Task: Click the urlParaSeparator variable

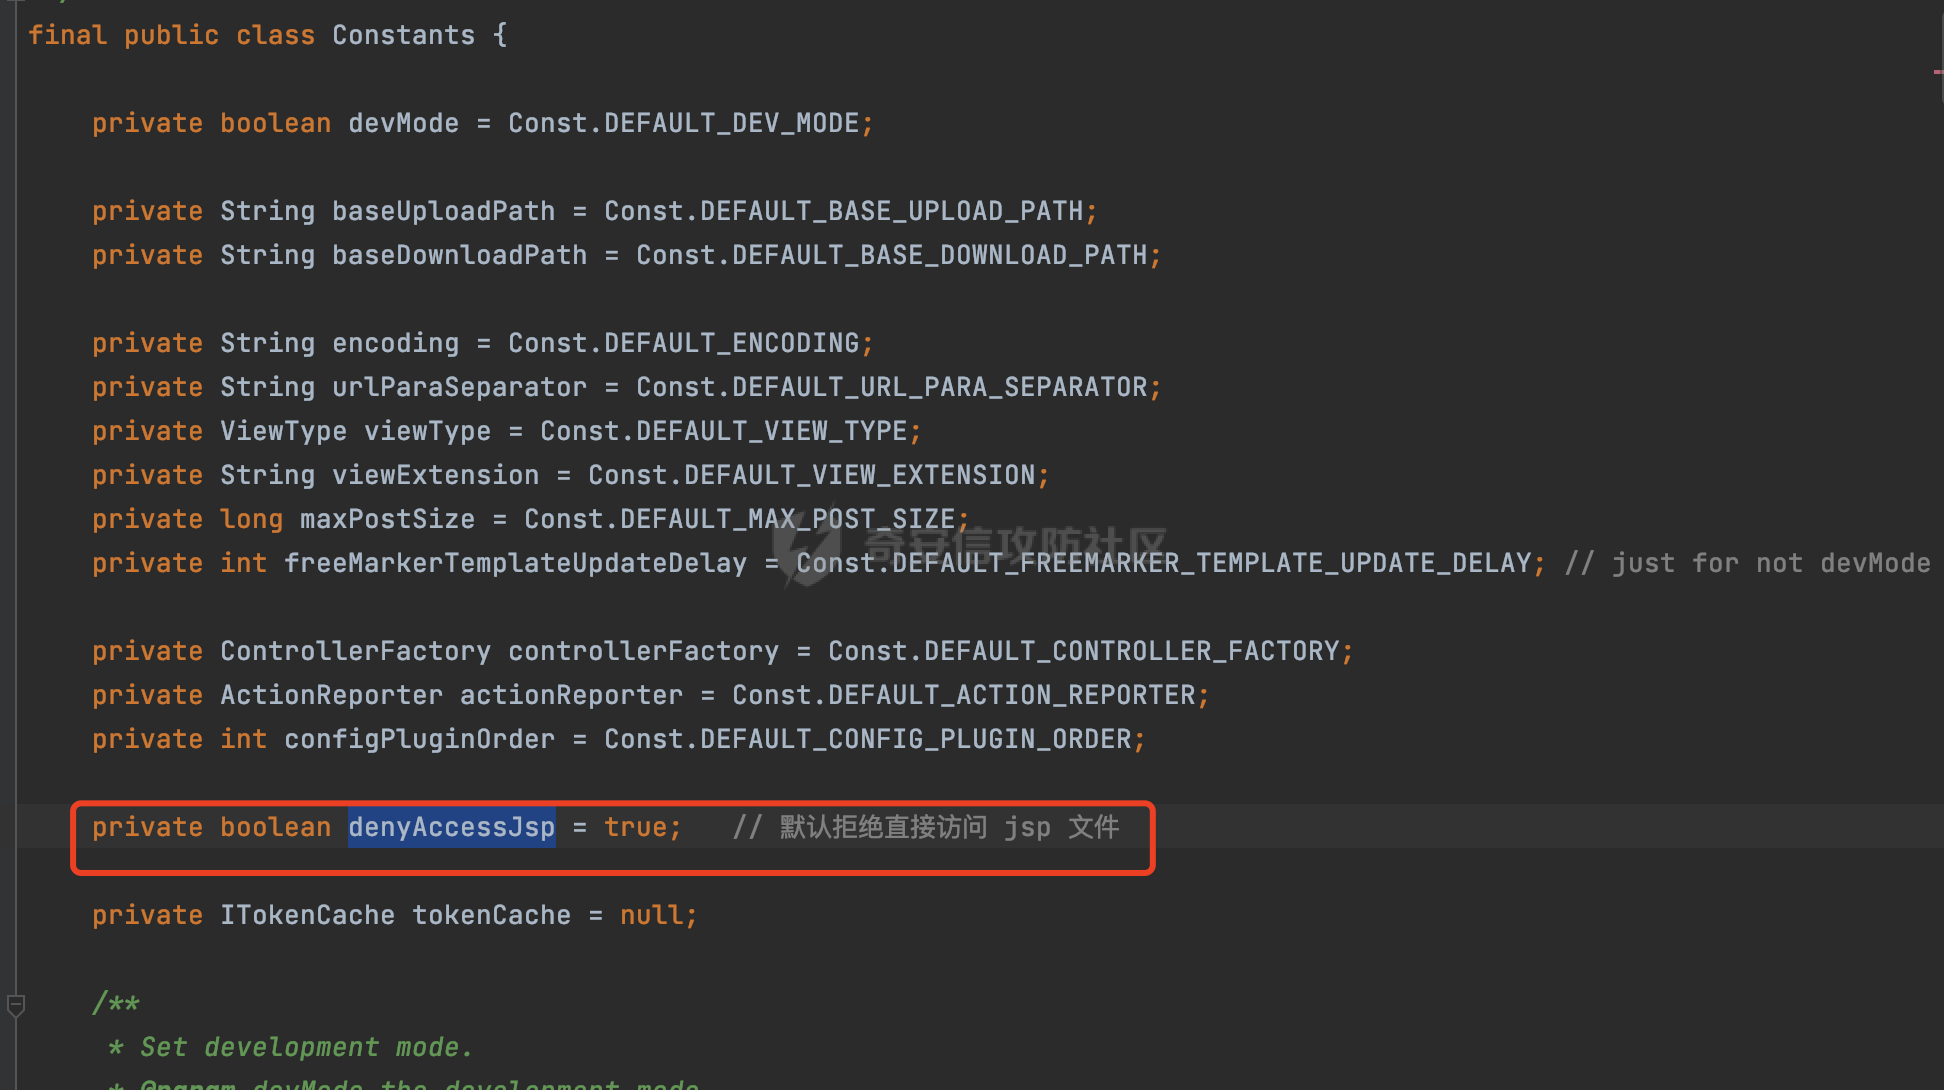Action: 459,387
